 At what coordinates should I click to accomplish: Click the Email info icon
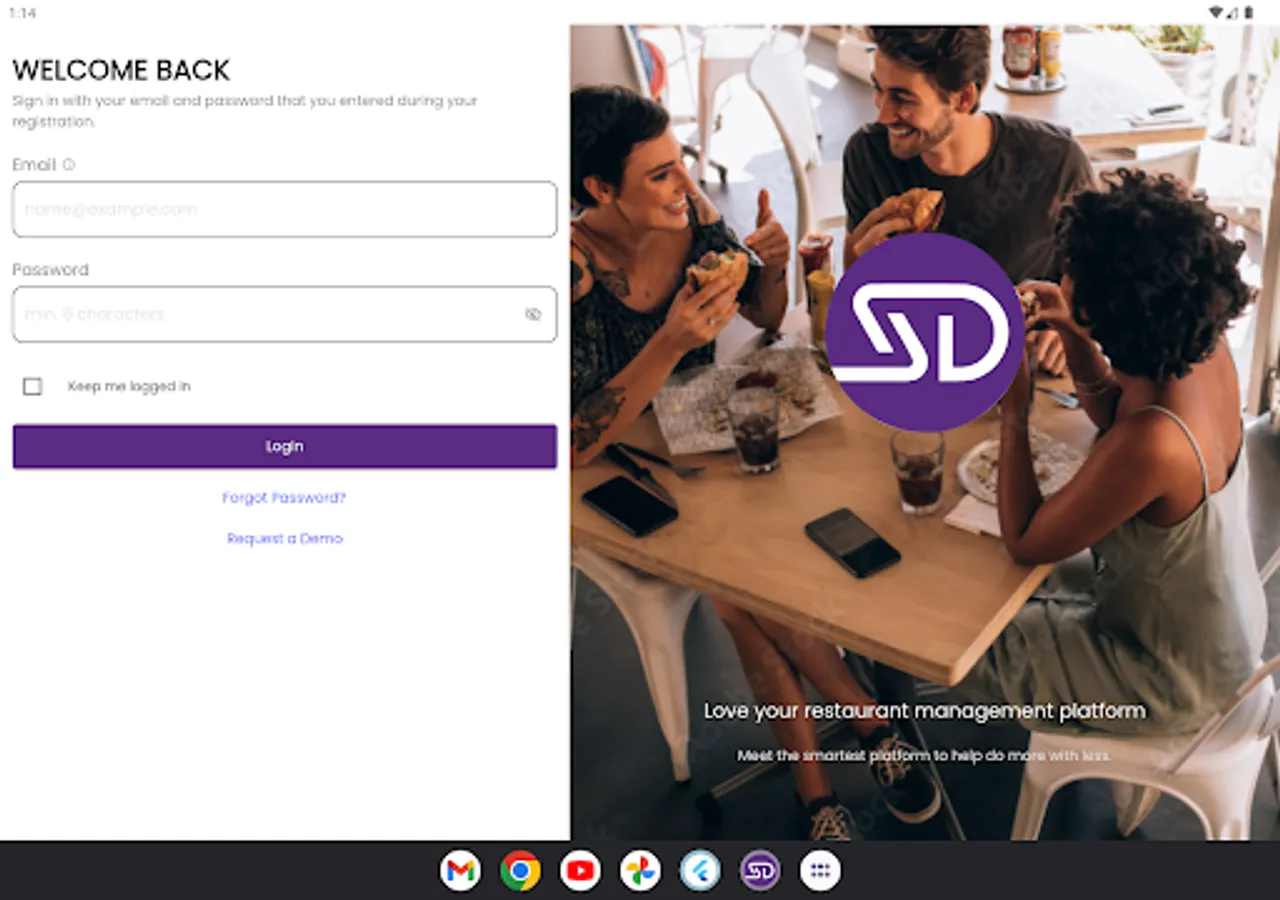pos(69,165)
